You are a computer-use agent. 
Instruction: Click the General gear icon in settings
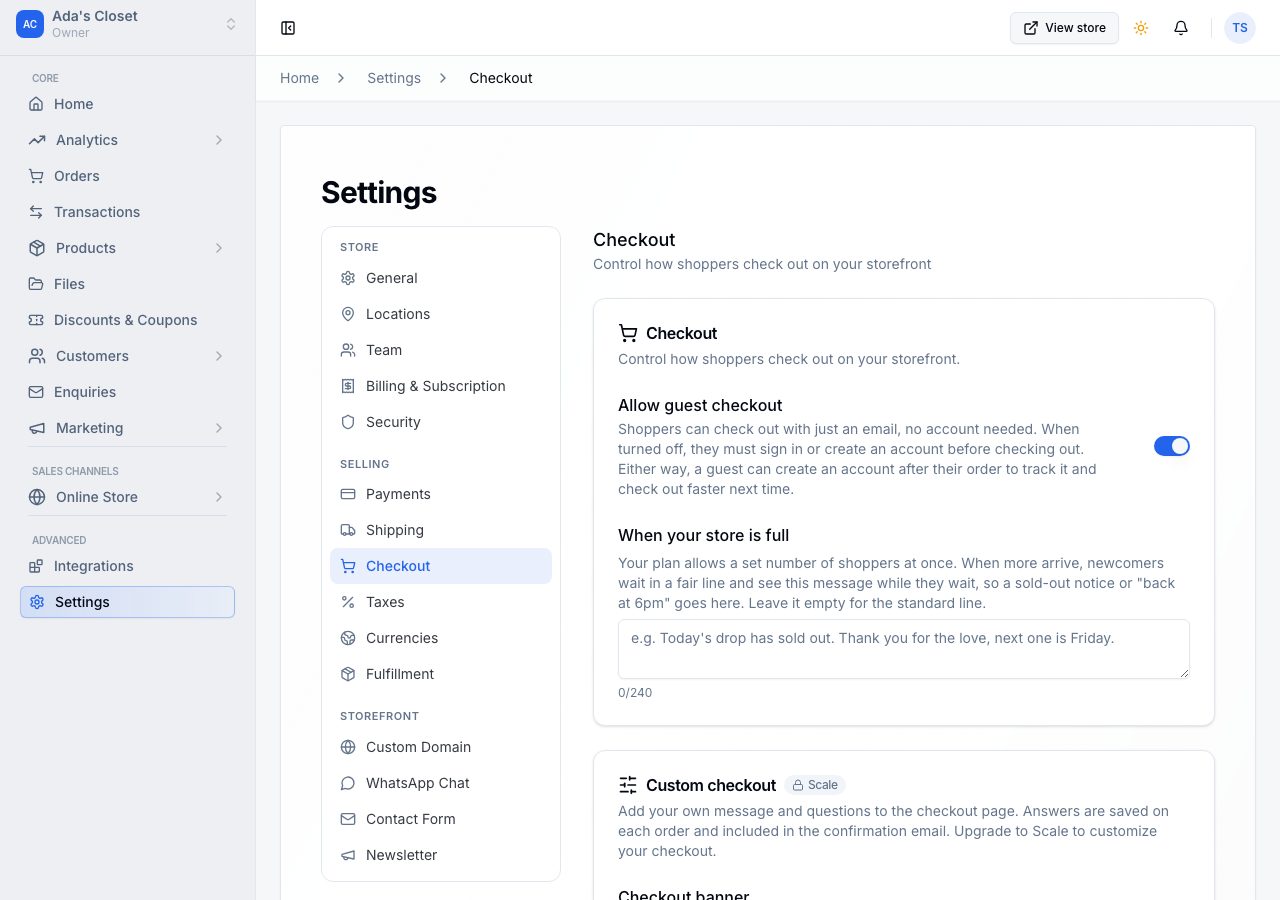coord(348,278)
